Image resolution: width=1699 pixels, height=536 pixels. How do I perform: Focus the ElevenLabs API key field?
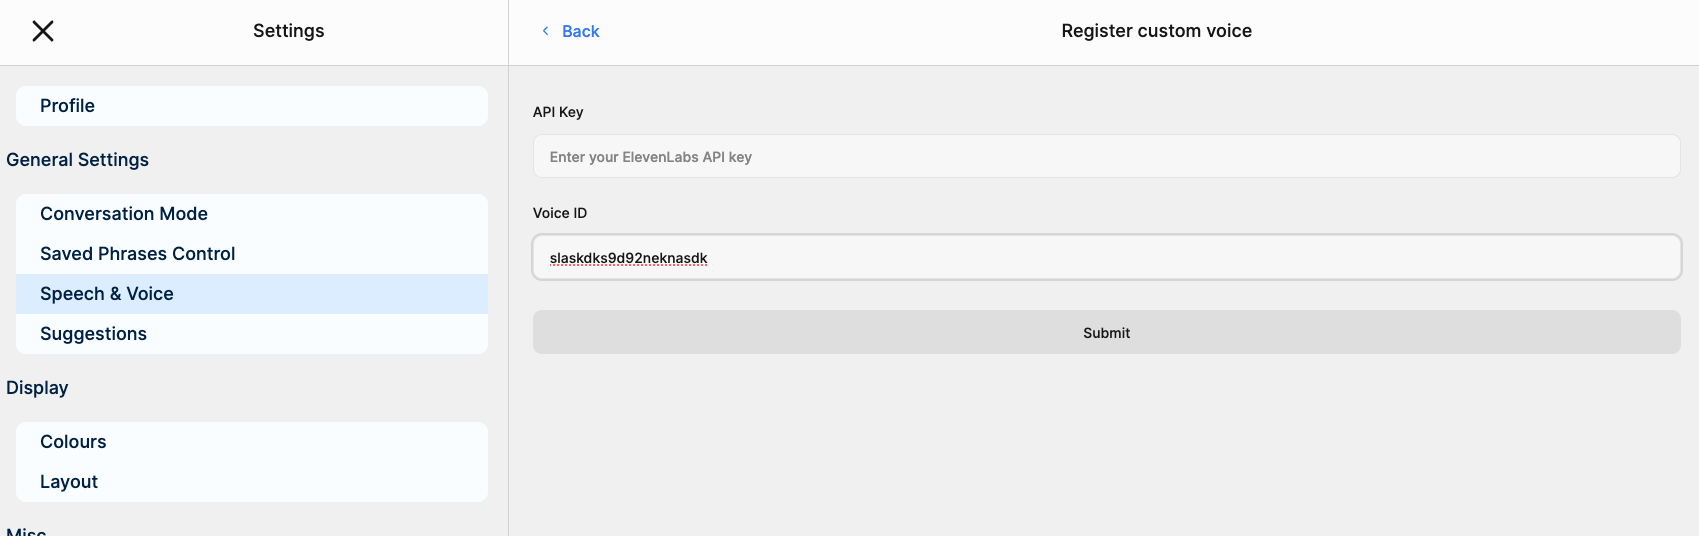(x=1106, y=157)
